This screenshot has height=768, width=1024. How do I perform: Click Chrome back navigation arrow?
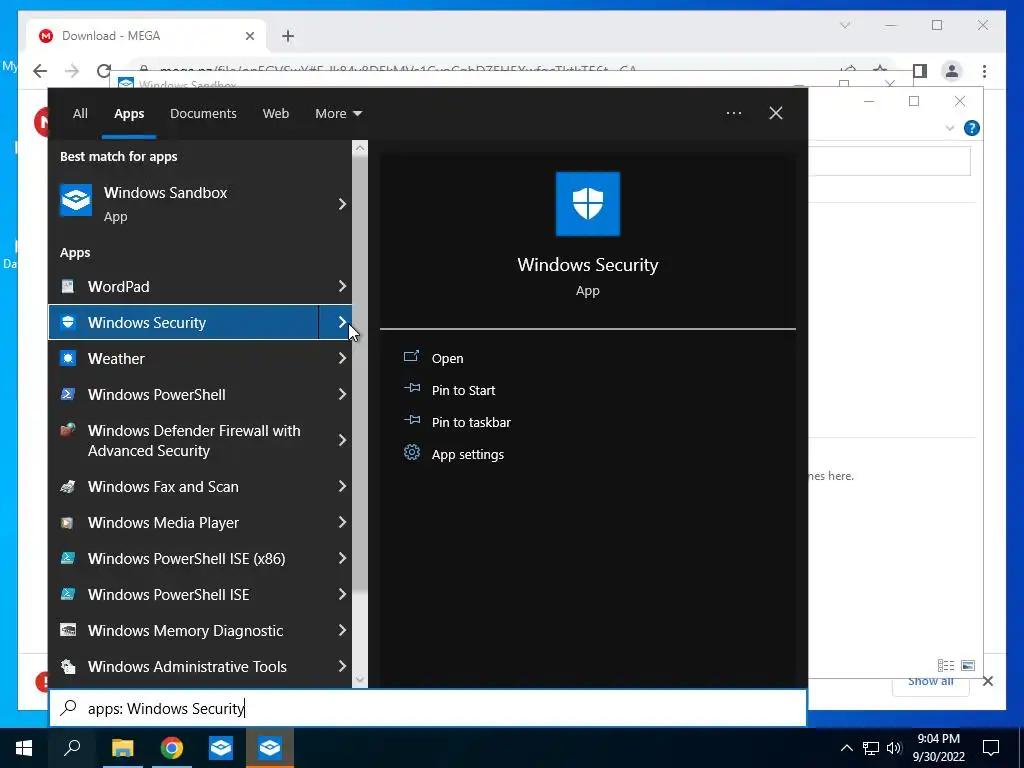point(40,71)
